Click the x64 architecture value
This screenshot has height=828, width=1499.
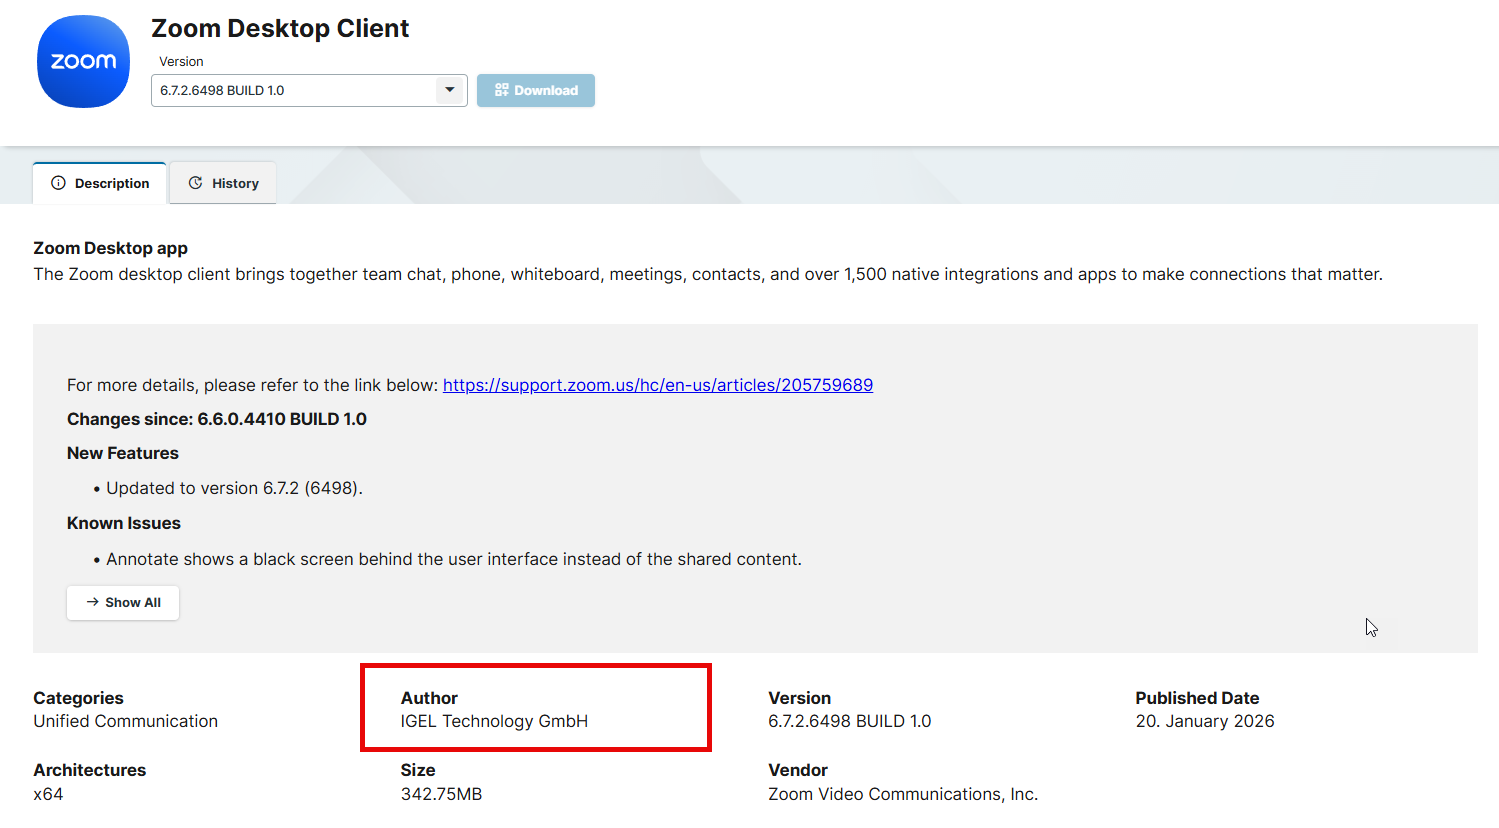pos(48,794)
